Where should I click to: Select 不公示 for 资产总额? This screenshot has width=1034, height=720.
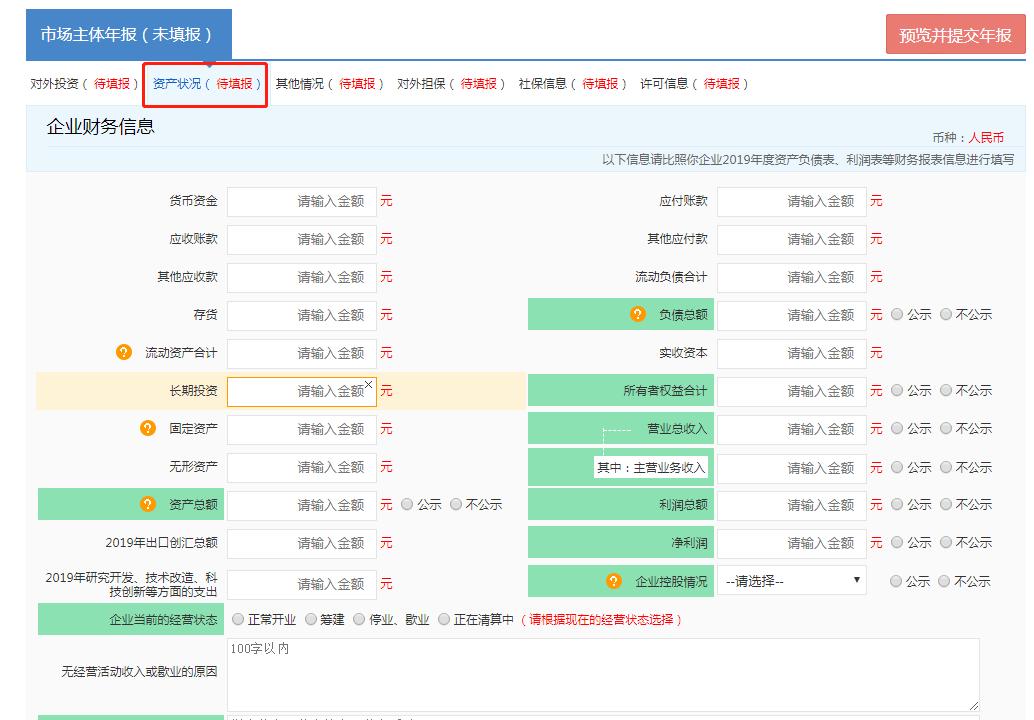click(456, 504)
